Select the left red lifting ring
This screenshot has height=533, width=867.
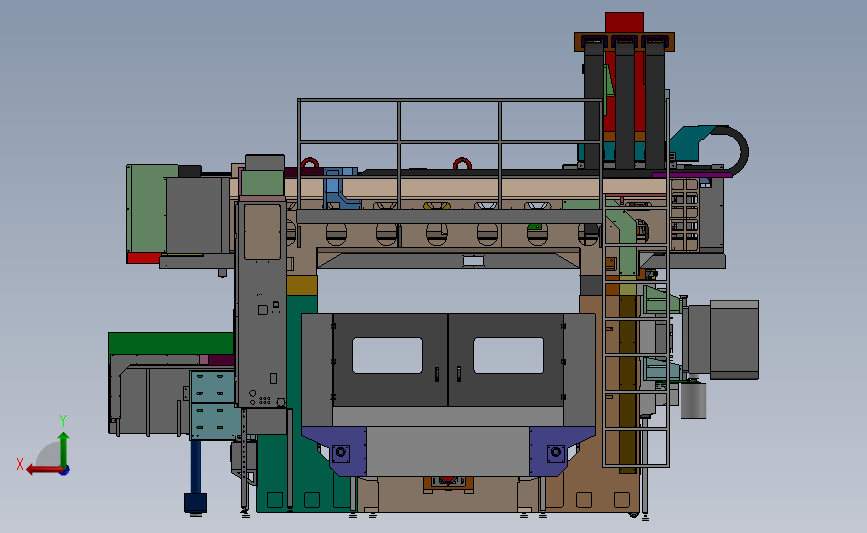click(x=310, y=163)
